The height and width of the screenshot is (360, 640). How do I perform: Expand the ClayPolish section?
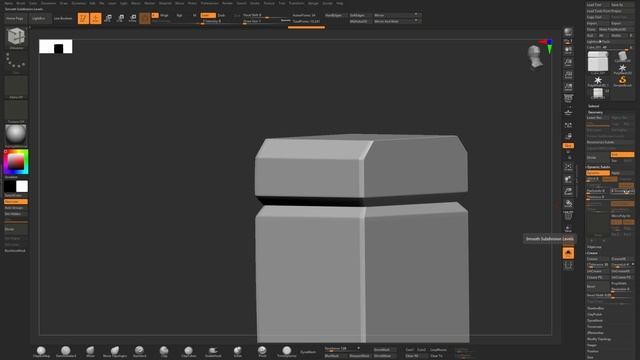point(595,314)
